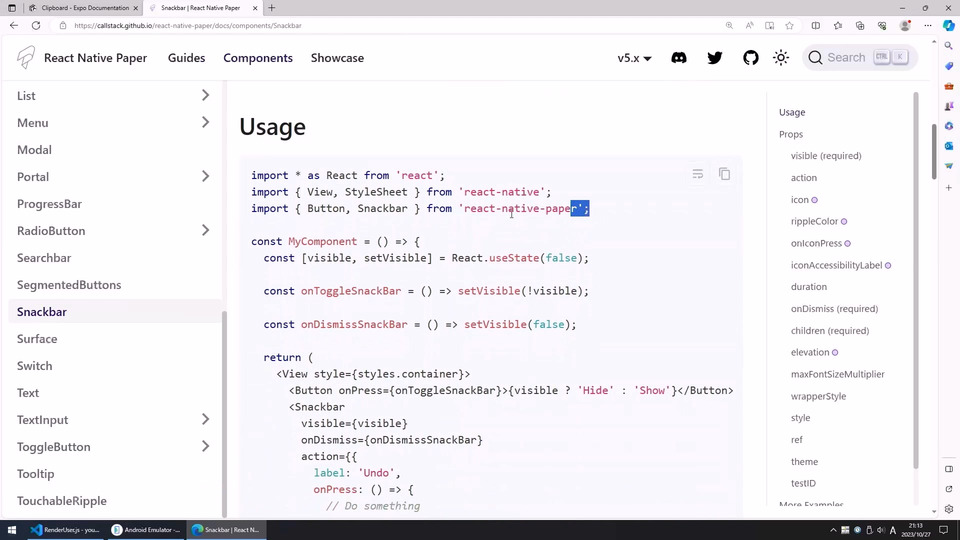Open the Discord link icon

679,58
